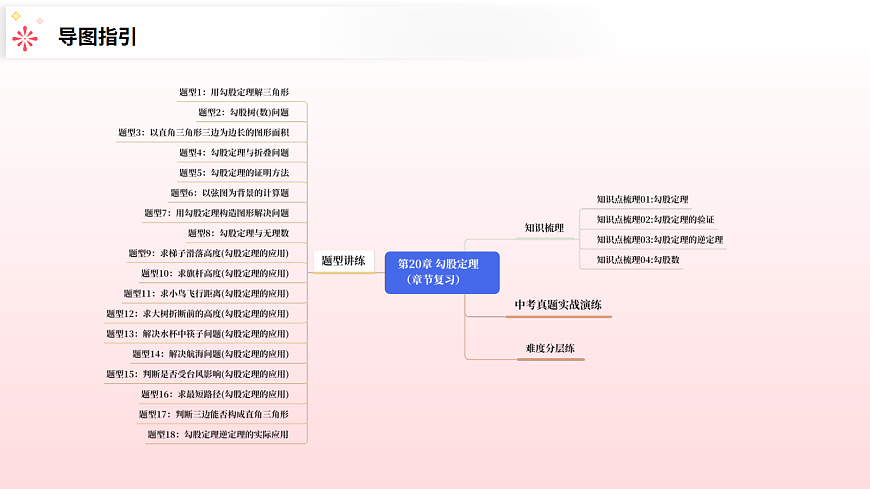Screen dimensions: 870x489
Task: Select the 题型讲练 branch node
Action: [343, 261]
